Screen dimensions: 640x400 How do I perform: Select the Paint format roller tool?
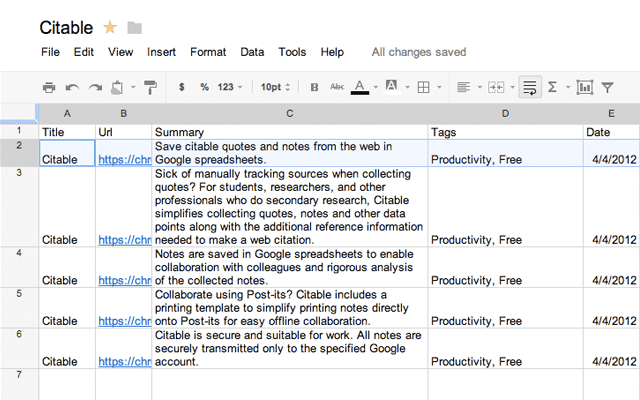(x=150, y=87)
